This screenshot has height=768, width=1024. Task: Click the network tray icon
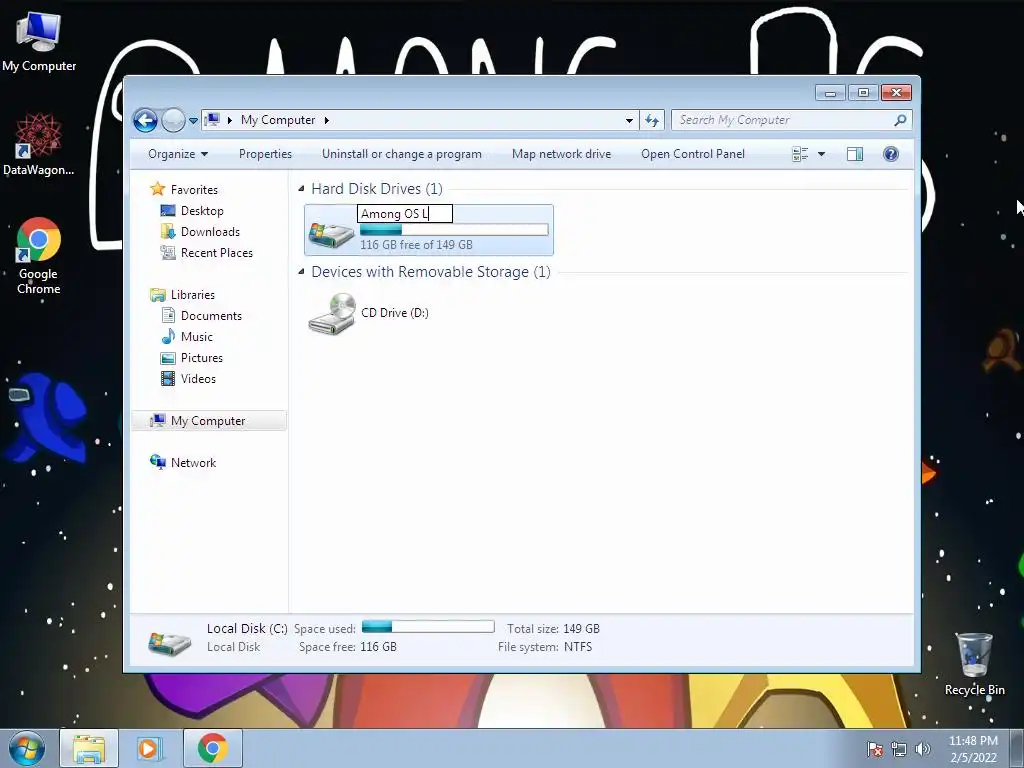point(899,749)
